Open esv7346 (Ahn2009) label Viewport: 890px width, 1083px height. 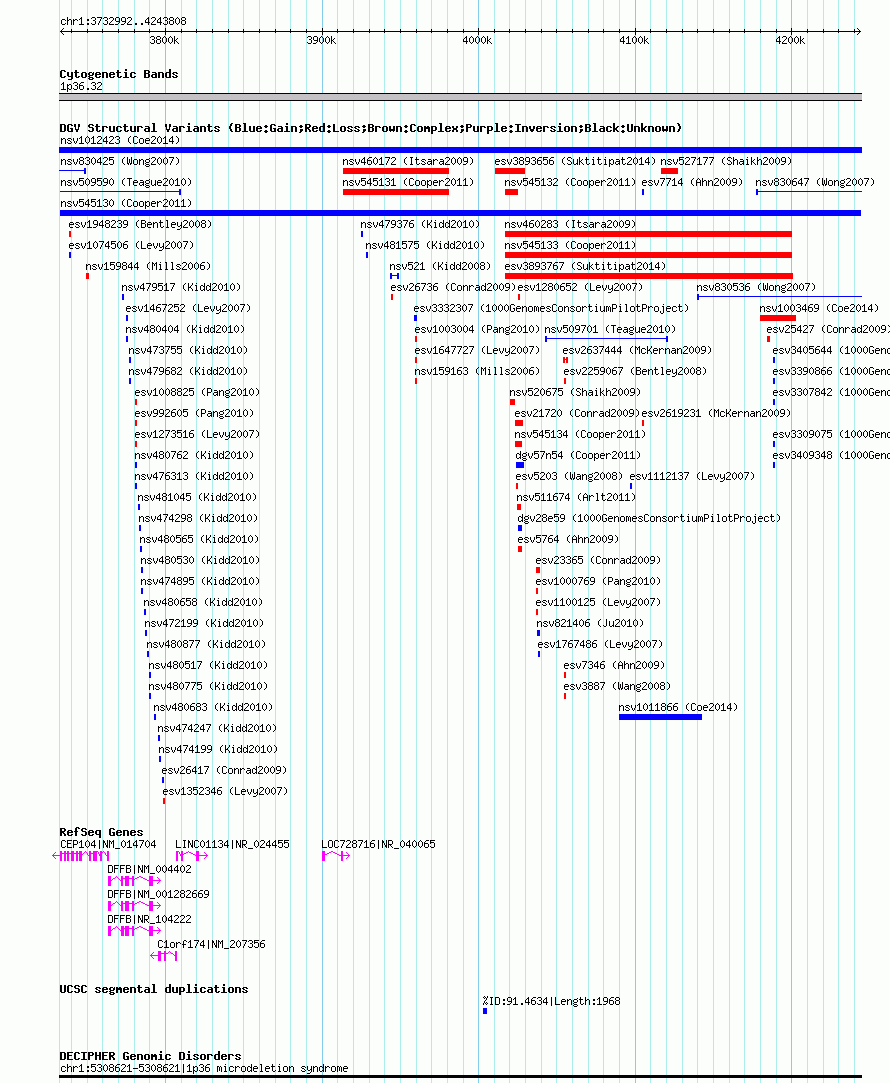614,665
